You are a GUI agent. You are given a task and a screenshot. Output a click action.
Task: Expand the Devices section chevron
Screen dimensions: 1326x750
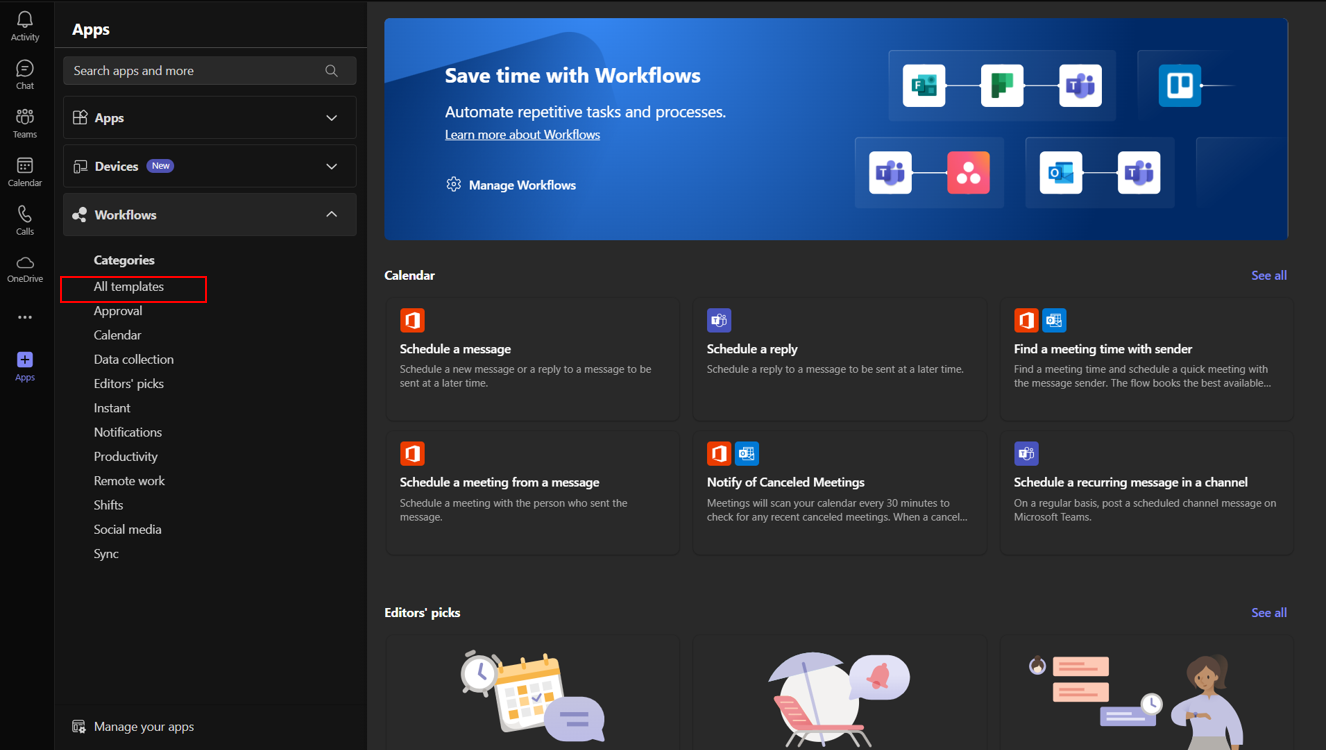point(332,166)
